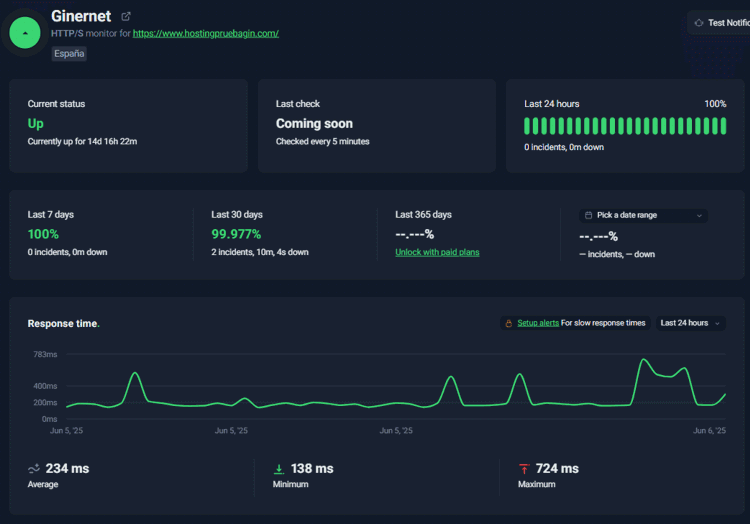Screen dimensions: 750x524
Task: Click the Ginernet monitor title
Action: [x=81, y=16]
